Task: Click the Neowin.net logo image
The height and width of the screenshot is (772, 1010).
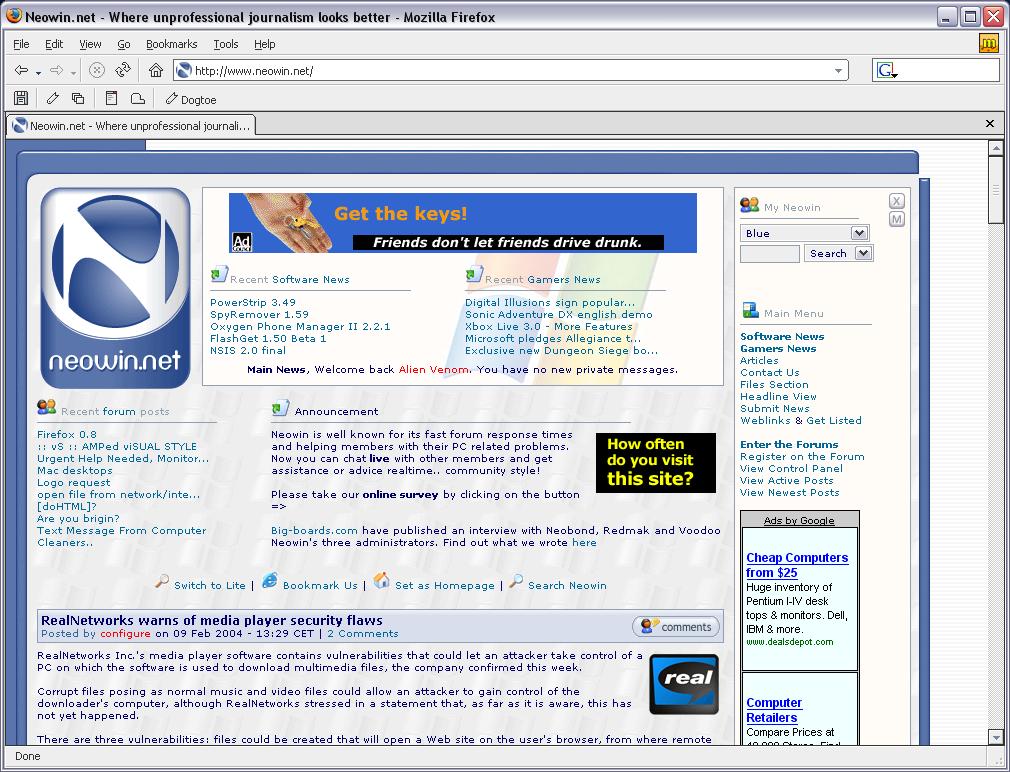Action: pos(115,288)
